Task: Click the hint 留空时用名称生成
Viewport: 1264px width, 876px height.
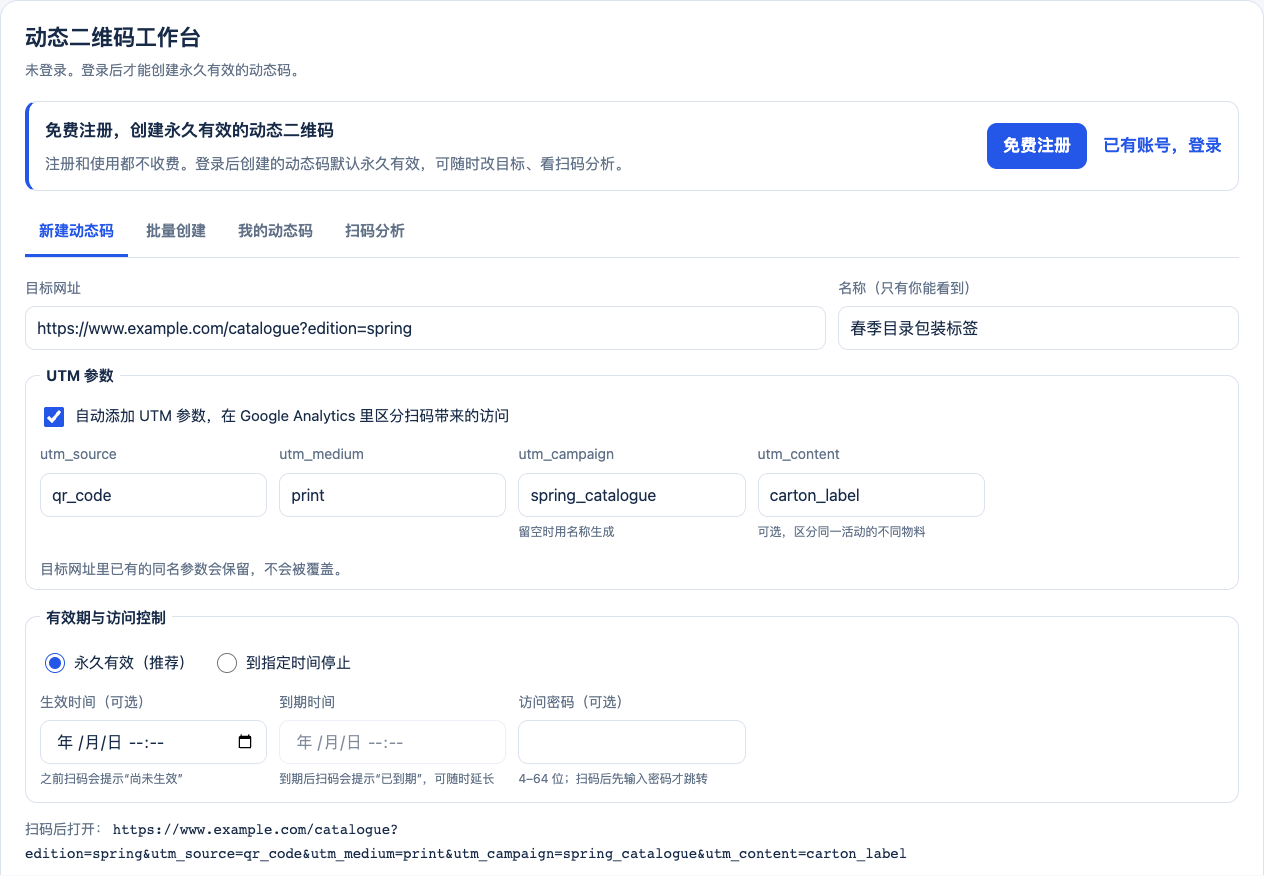Action: [x=566, y=532]
